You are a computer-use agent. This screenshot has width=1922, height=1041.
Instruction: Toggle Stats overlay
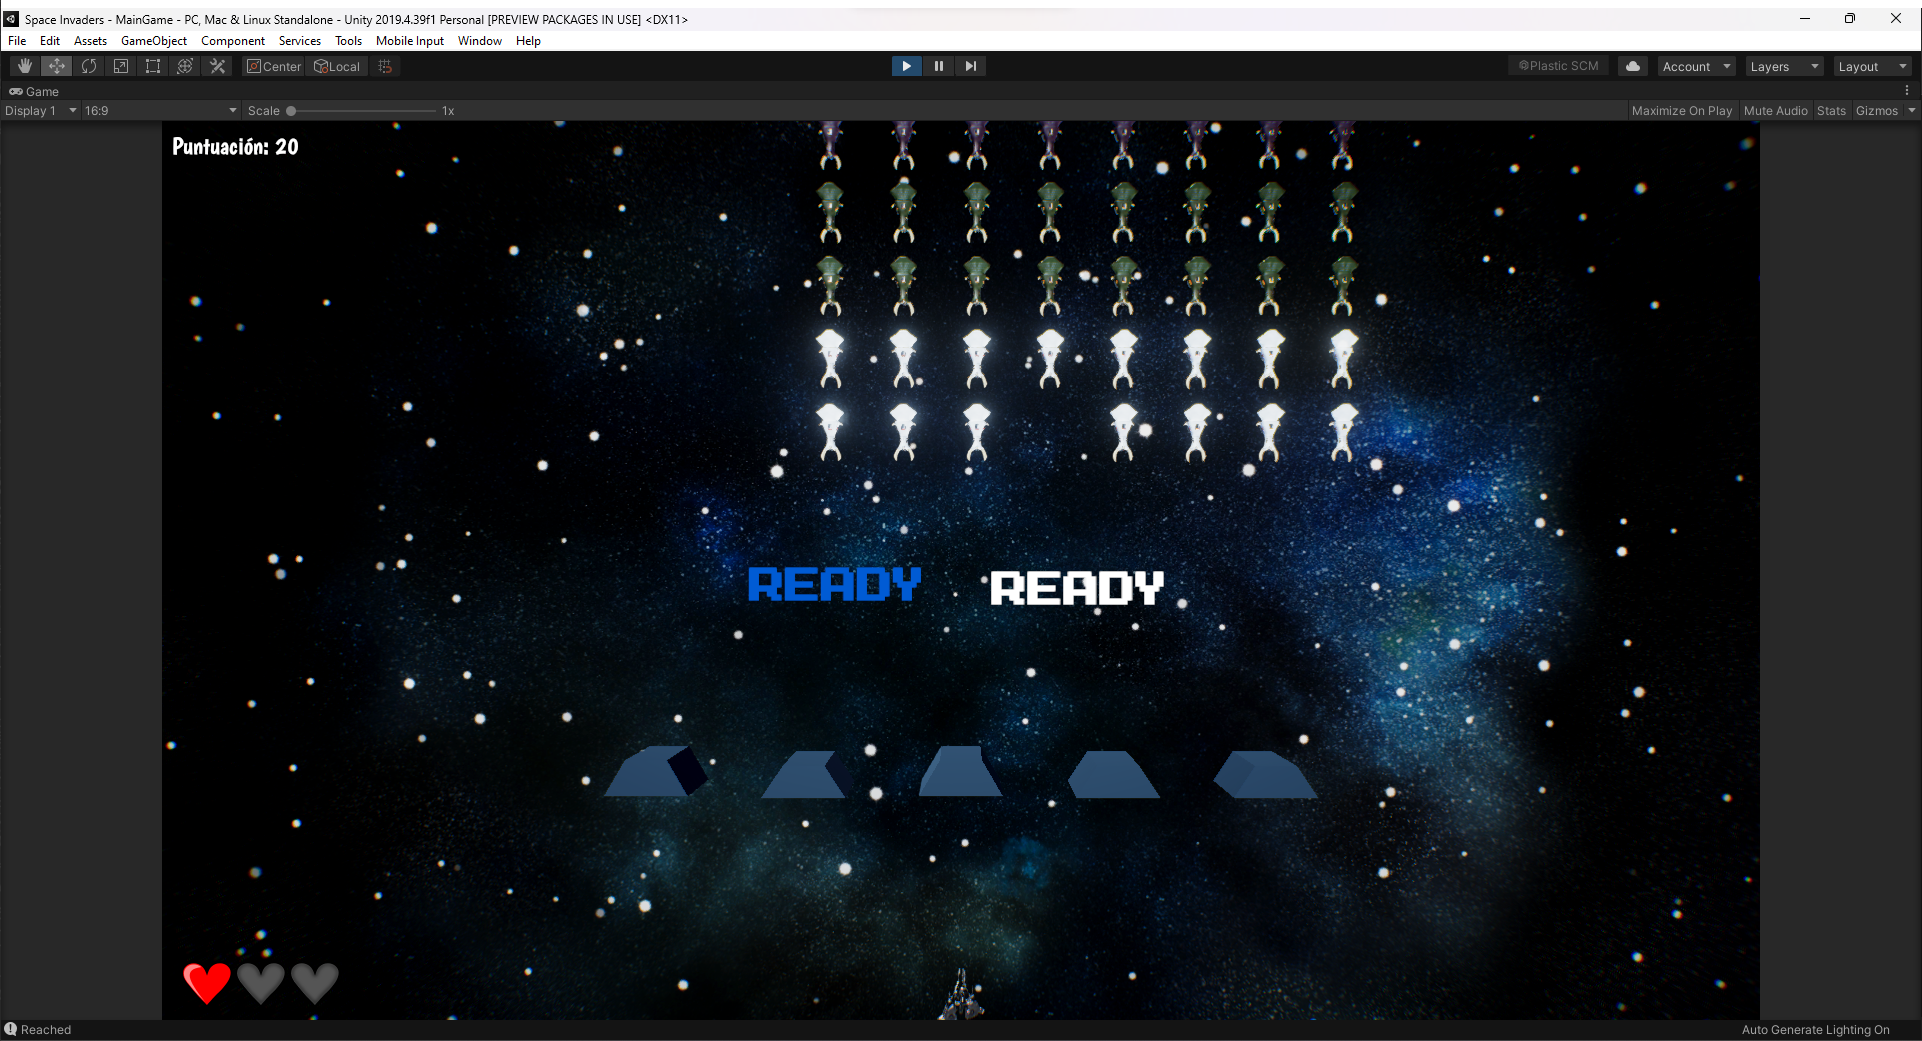[x=1831, y=111]
